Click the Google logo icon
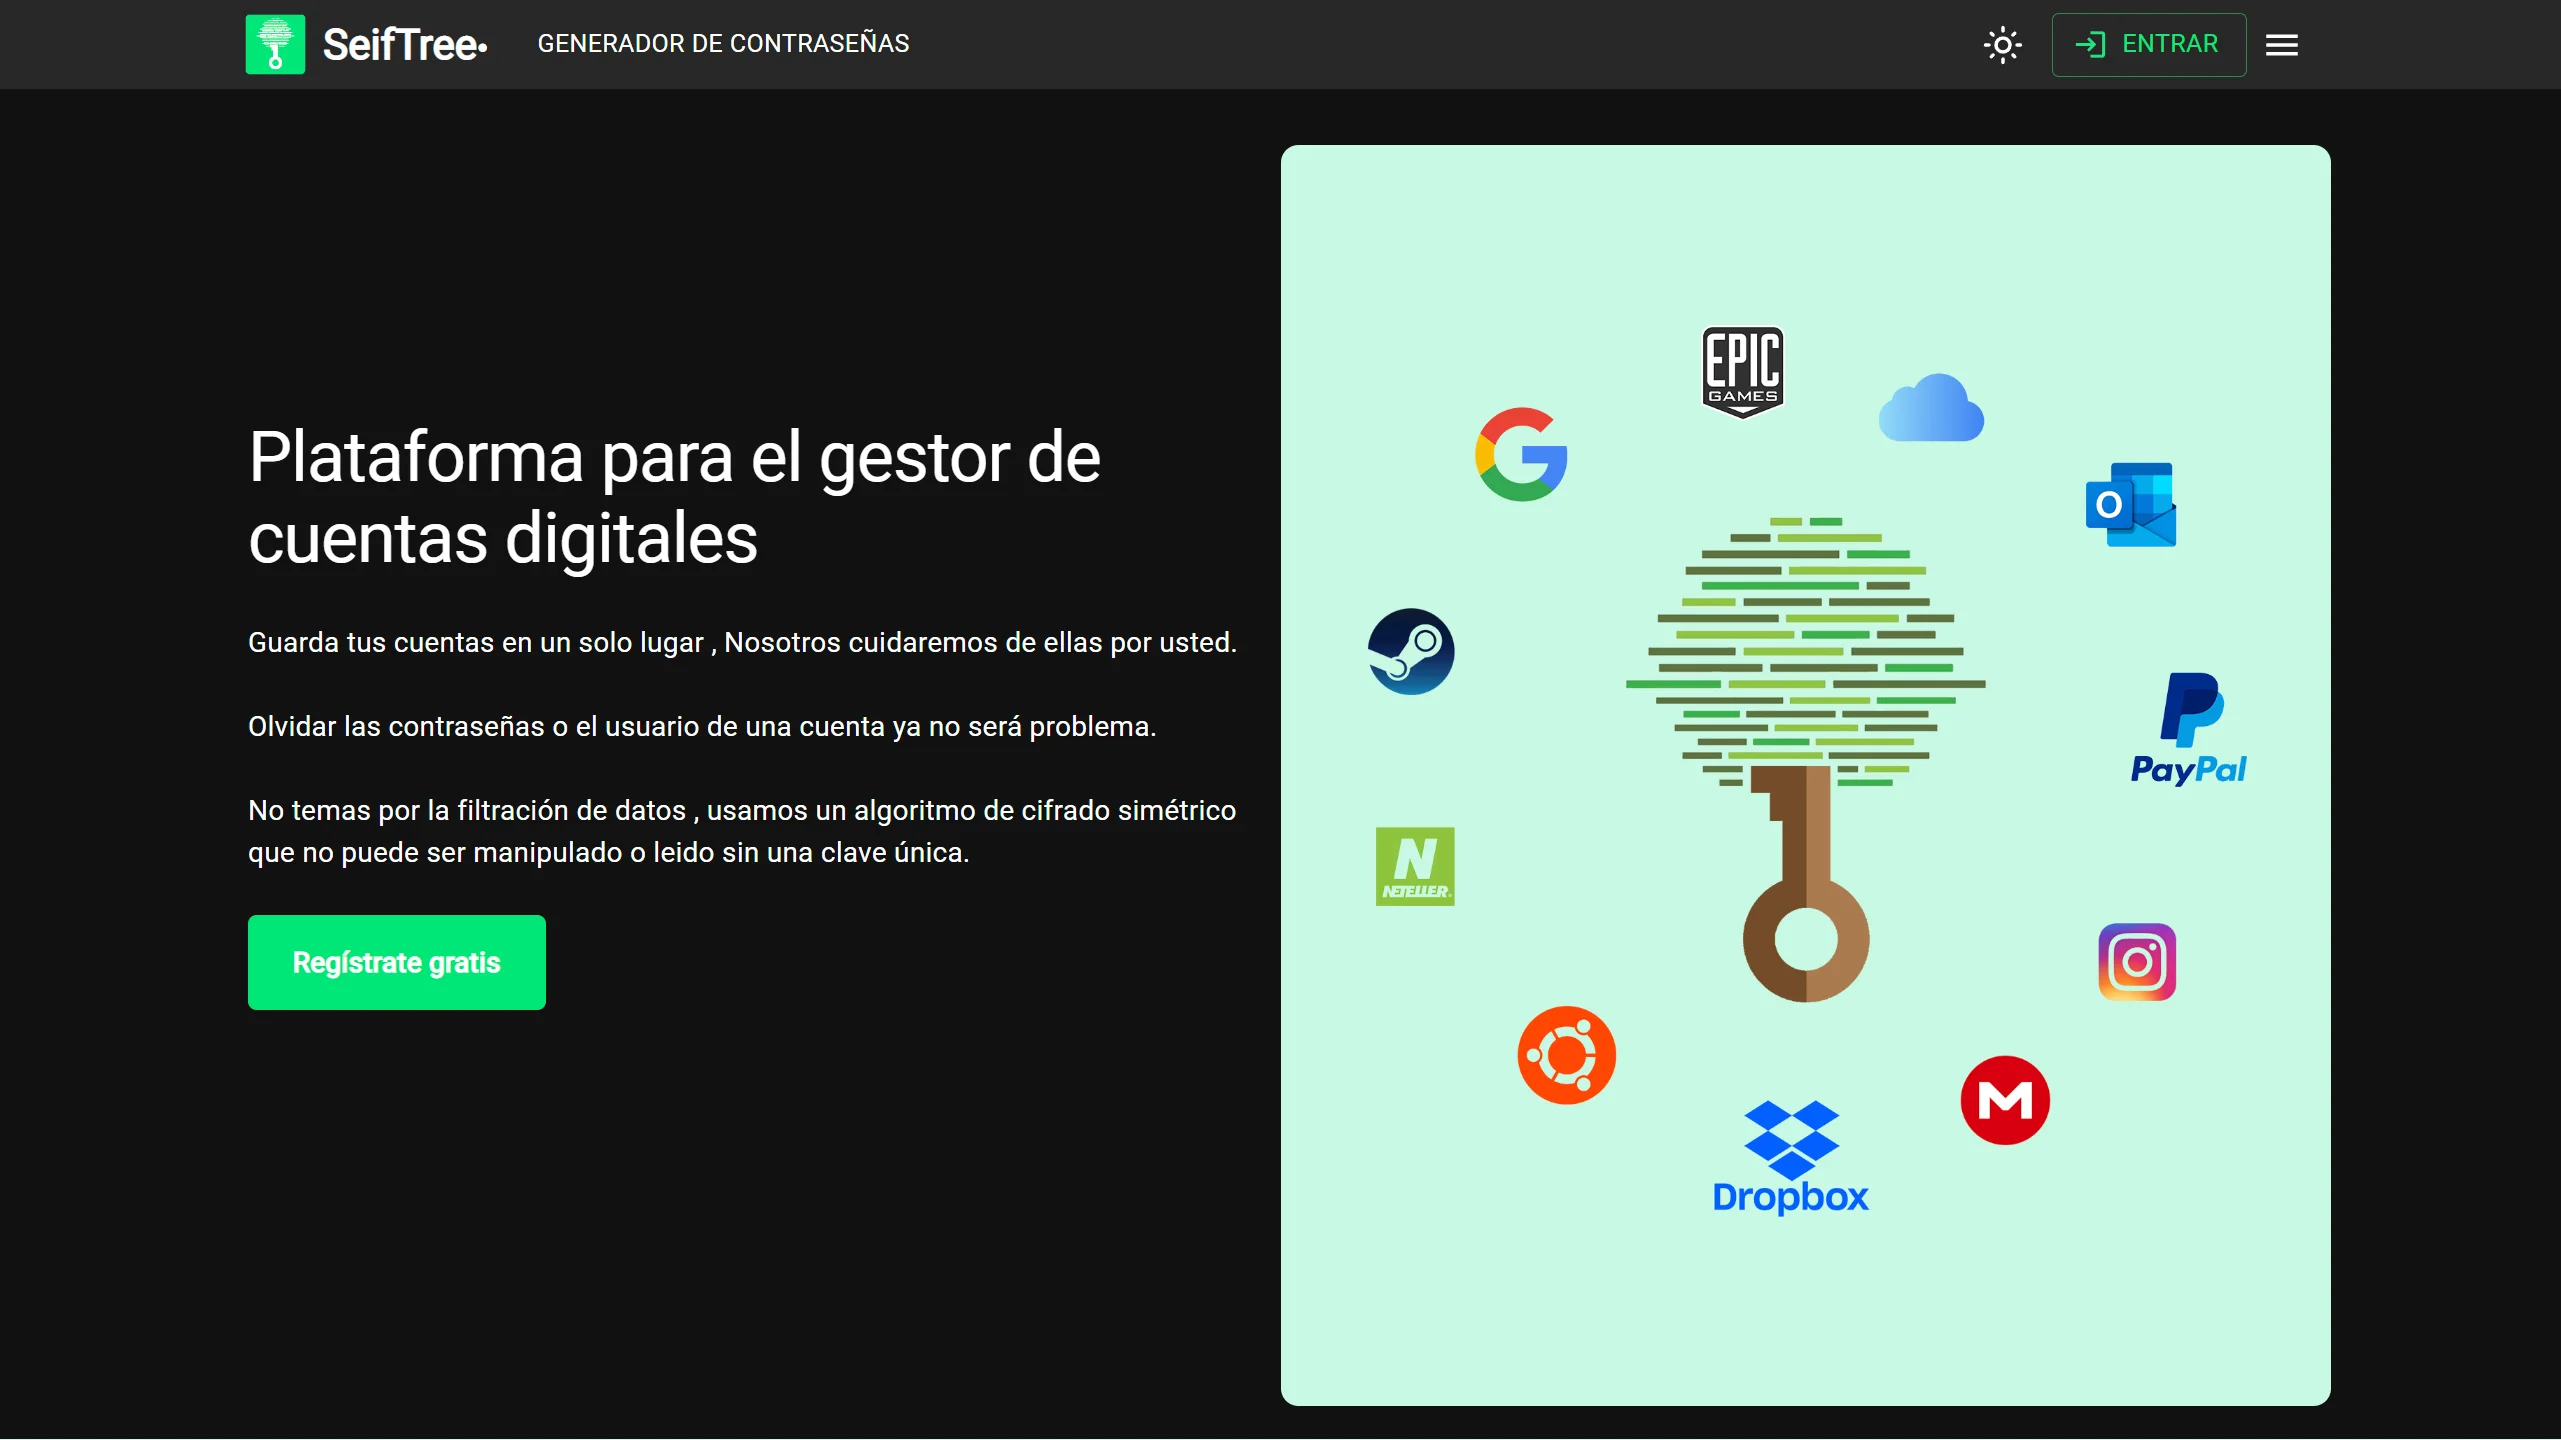The height and width of the screenshot is (1440, 2561). 1521,454
